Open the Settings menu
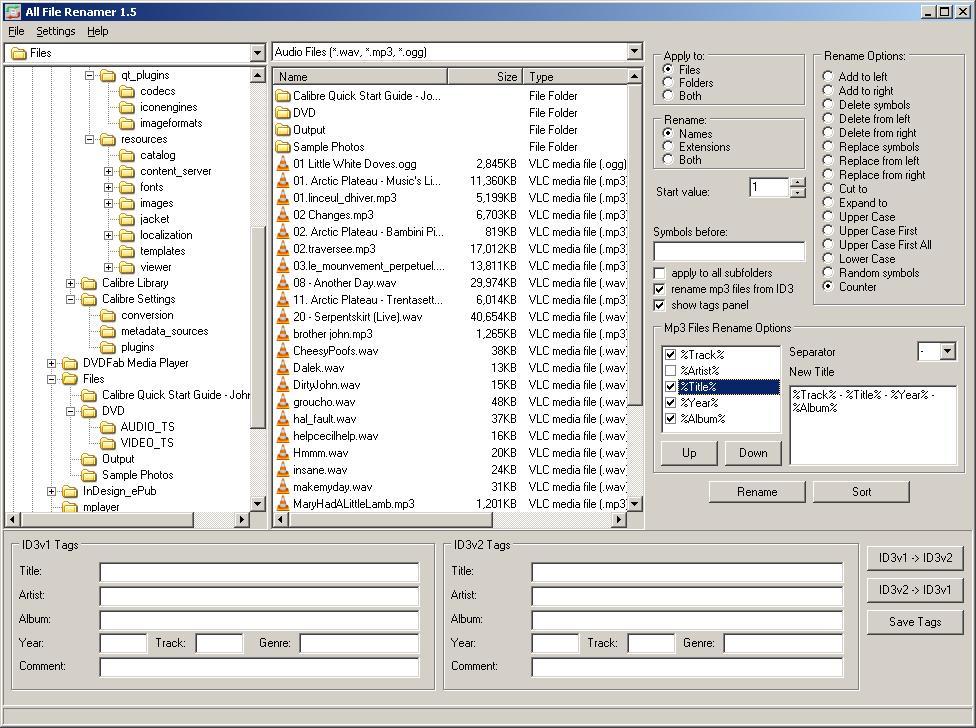 coord(55,31)
